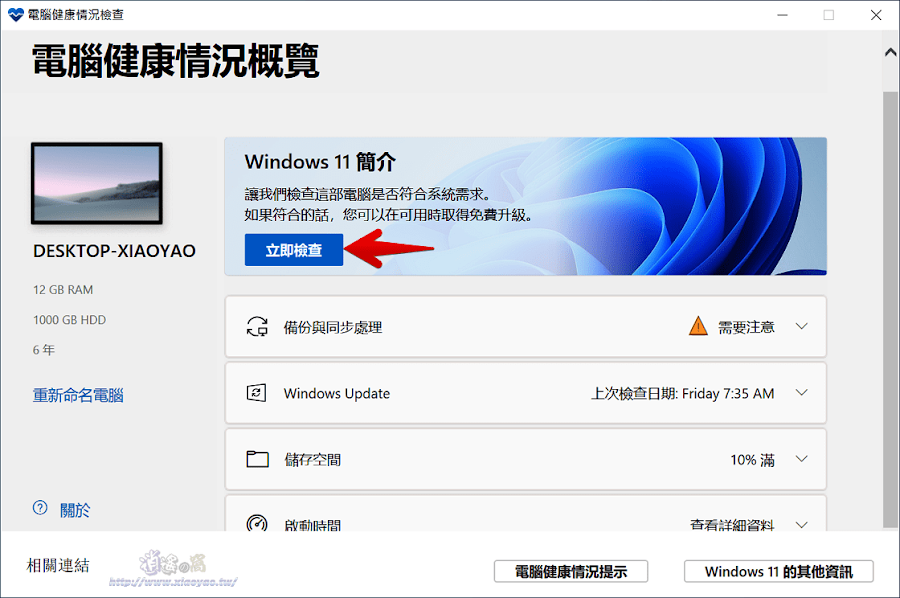Expand the 啟動時間 section chevron
This screenshot has height=598, width=900.
point(802,525)
